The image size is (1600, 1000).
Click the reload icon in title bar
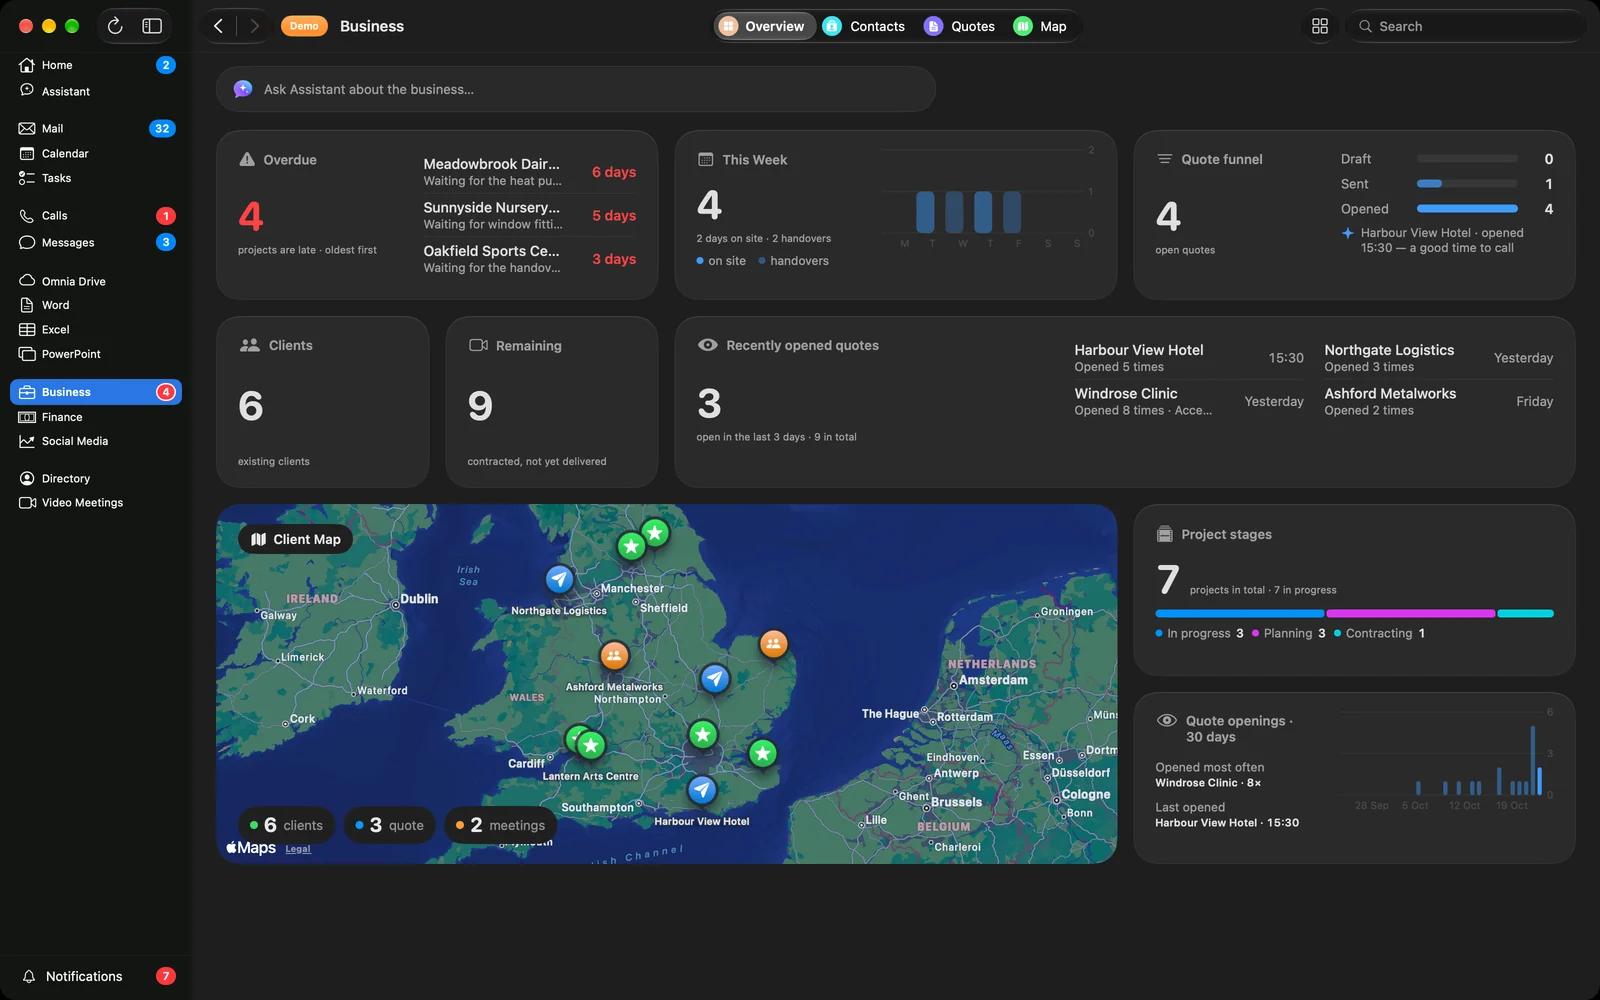coord(115,26)
